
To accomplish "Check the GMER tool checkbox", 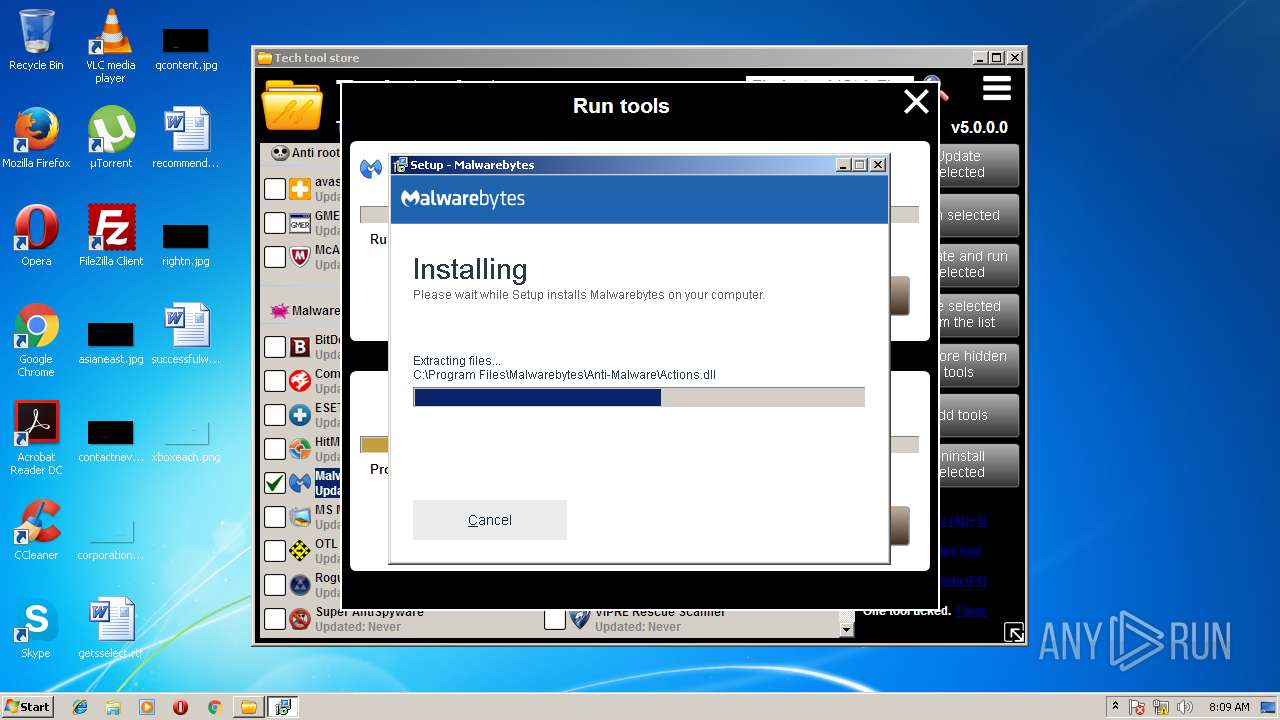I will (275, 223).
